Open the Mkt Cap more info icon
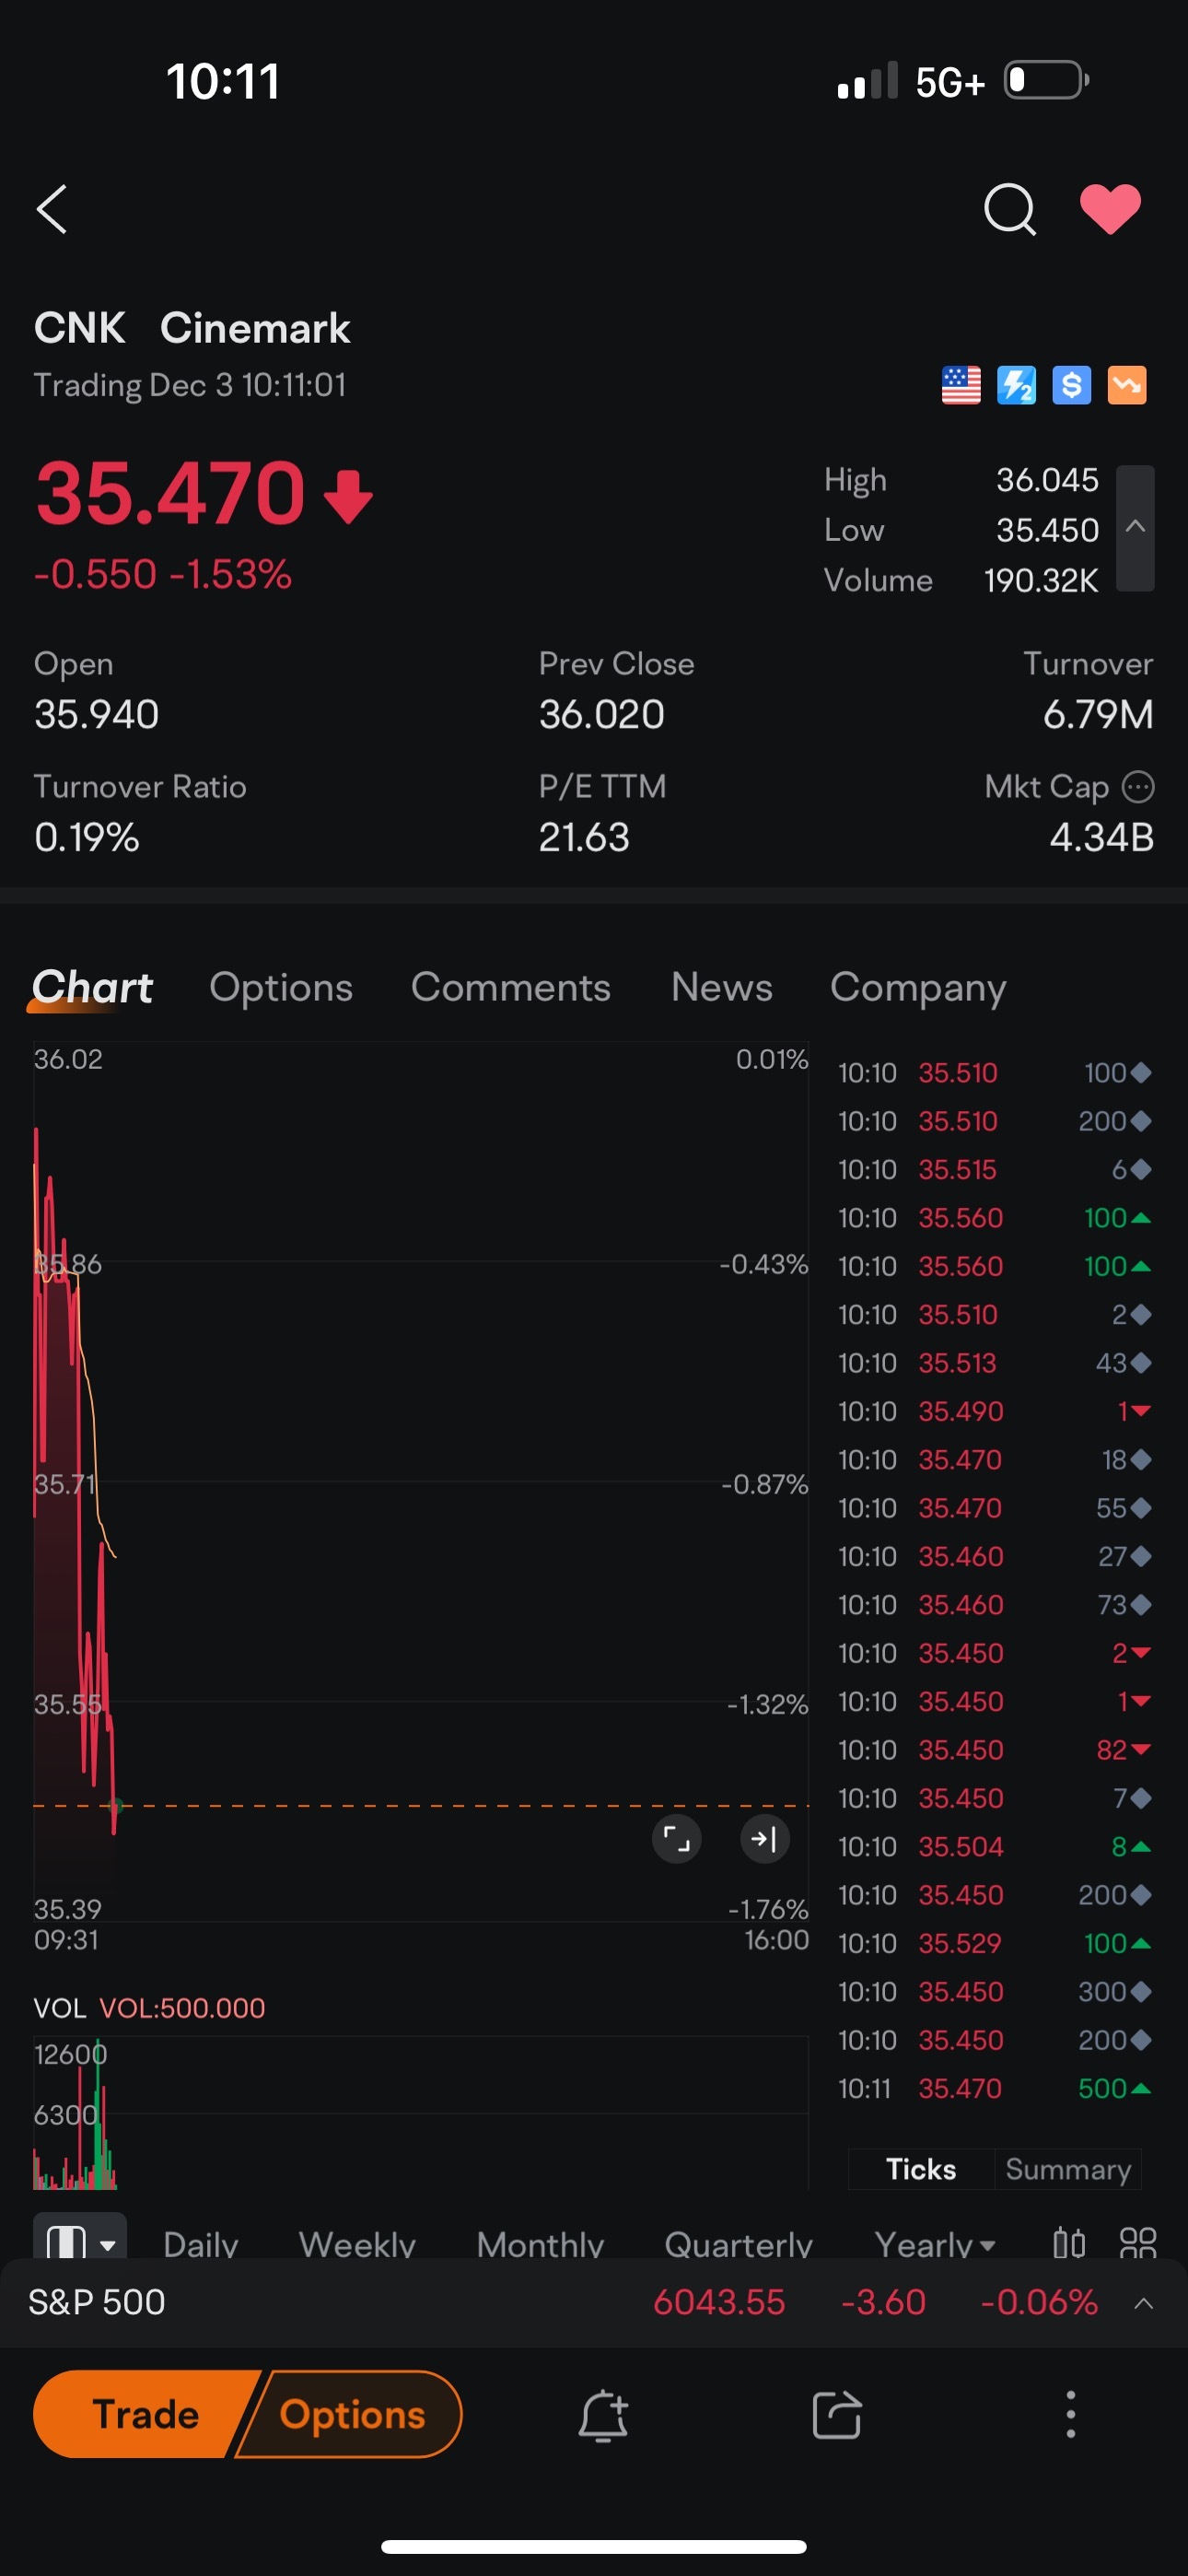Image resolution: width=1188 pixels, height=2576 pixels. pos(1138,787)
